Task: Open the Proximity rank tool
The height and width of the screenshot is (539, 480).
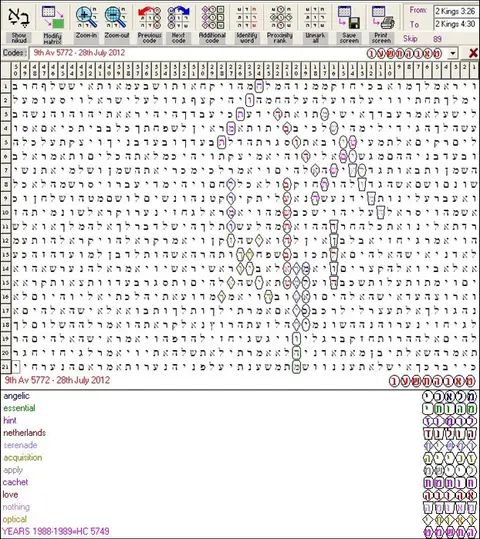Action: click(280, 24)
